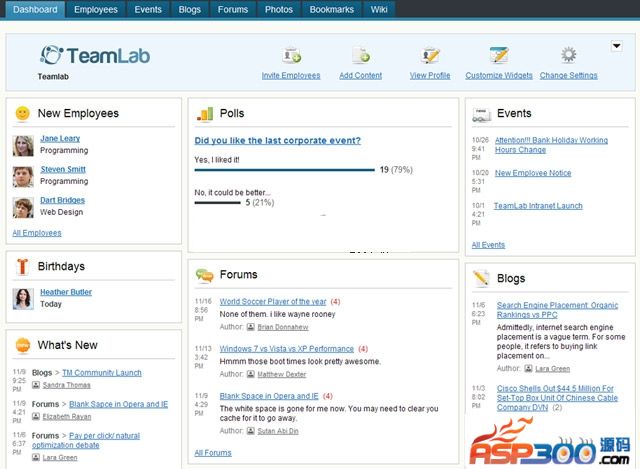Switch to the Dashboard tab
This screenshot has width=640, height=469.
(x=35, y=9)
